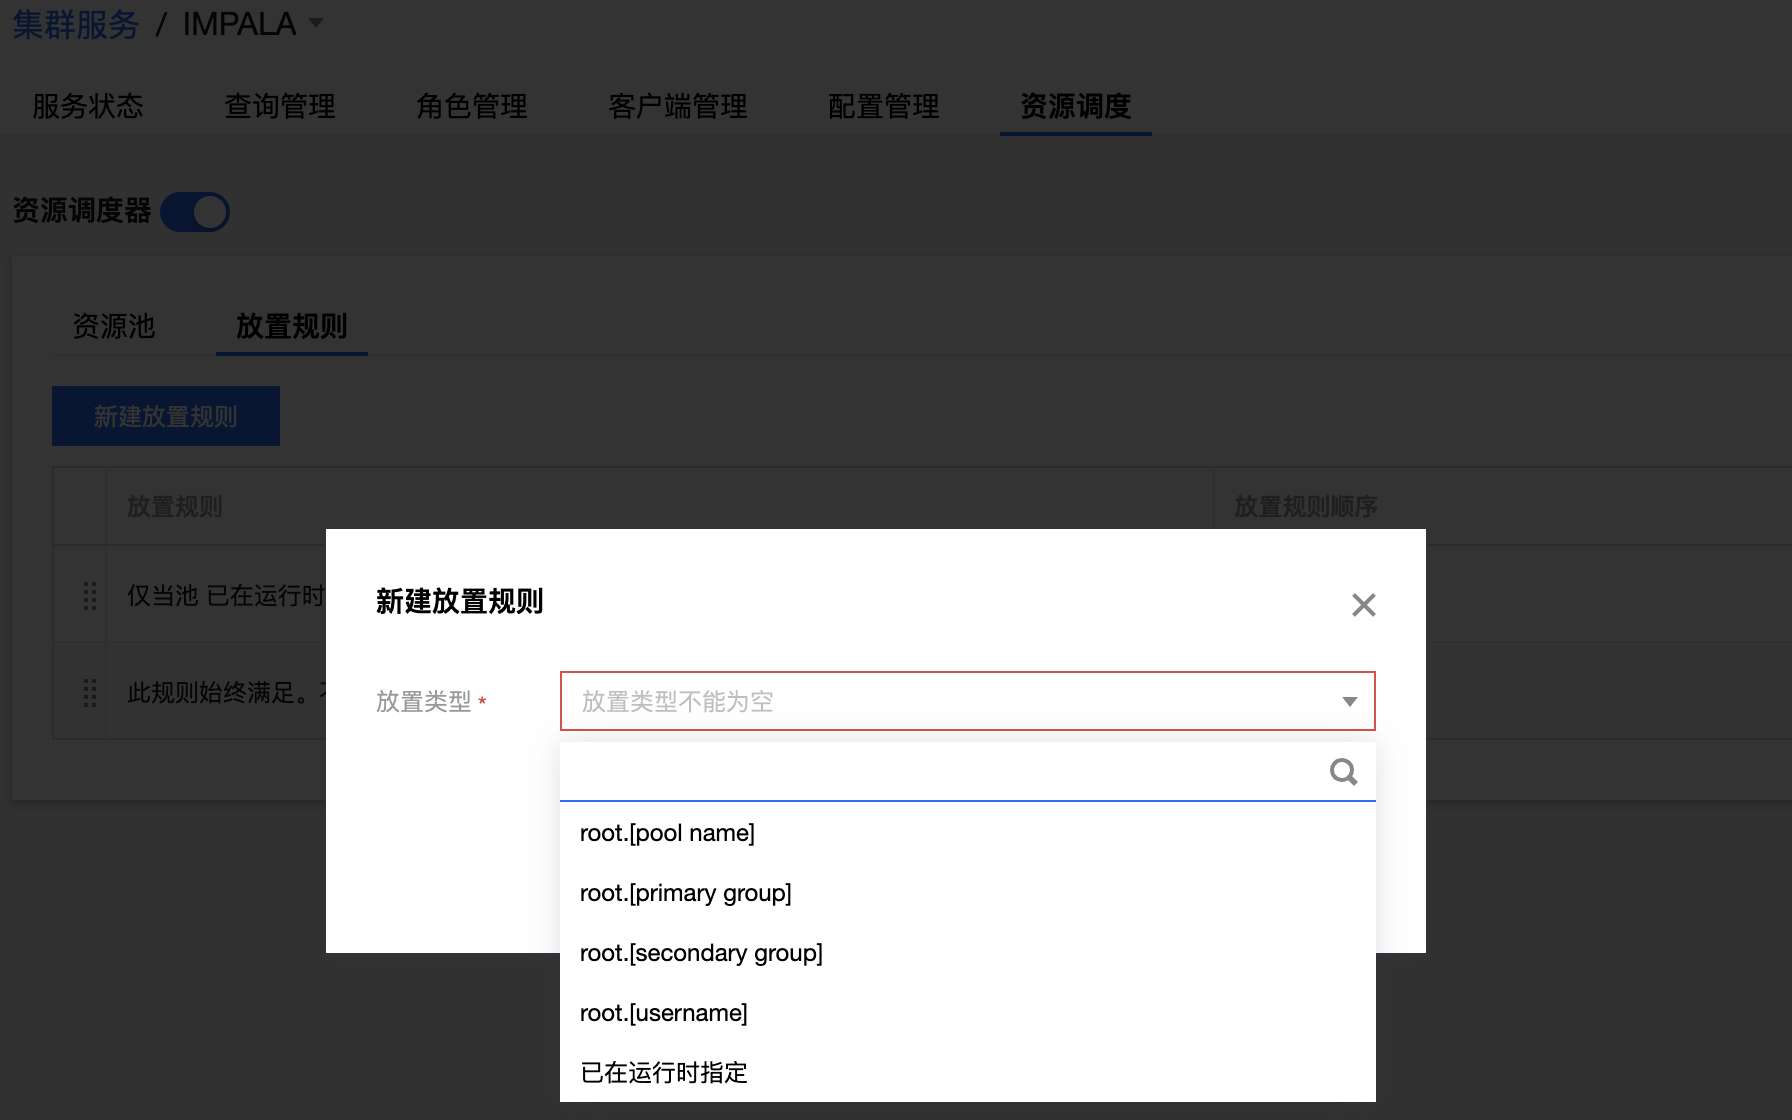Expand the IMPALA service dropdown arrow
1792x1120 pixels.
(x=316, y=23)
